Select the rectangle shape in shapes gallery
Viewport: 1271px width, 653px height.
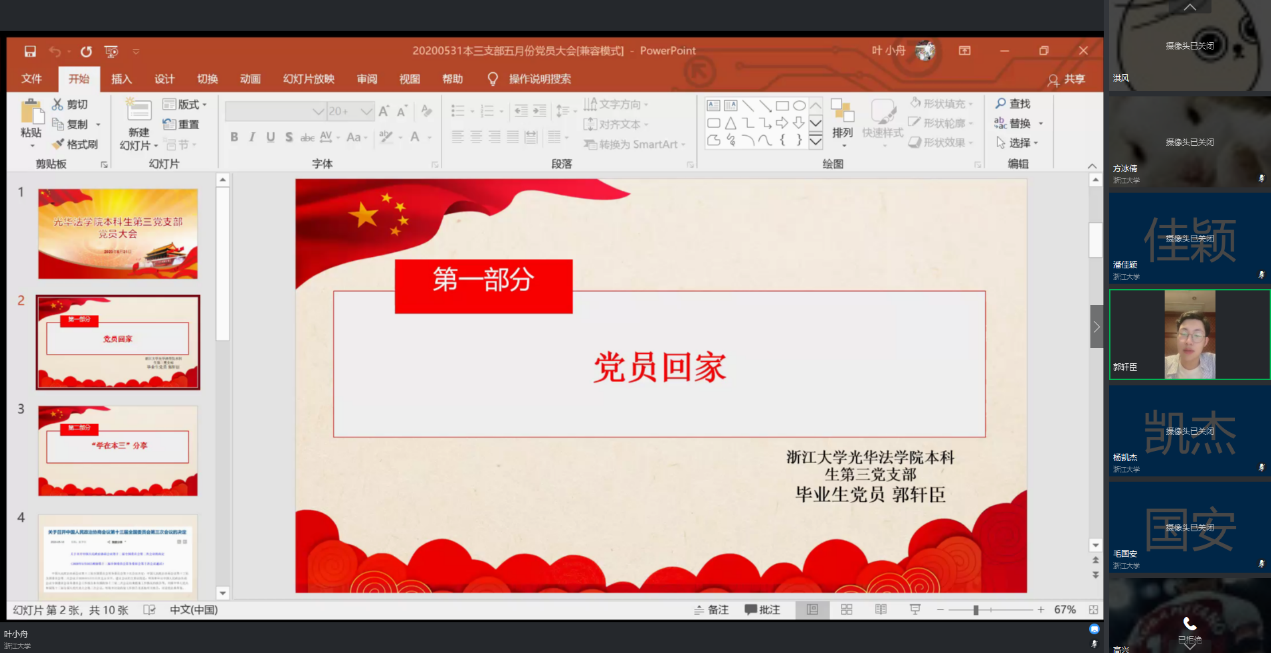pyautogui.click(x=782, y=105)
